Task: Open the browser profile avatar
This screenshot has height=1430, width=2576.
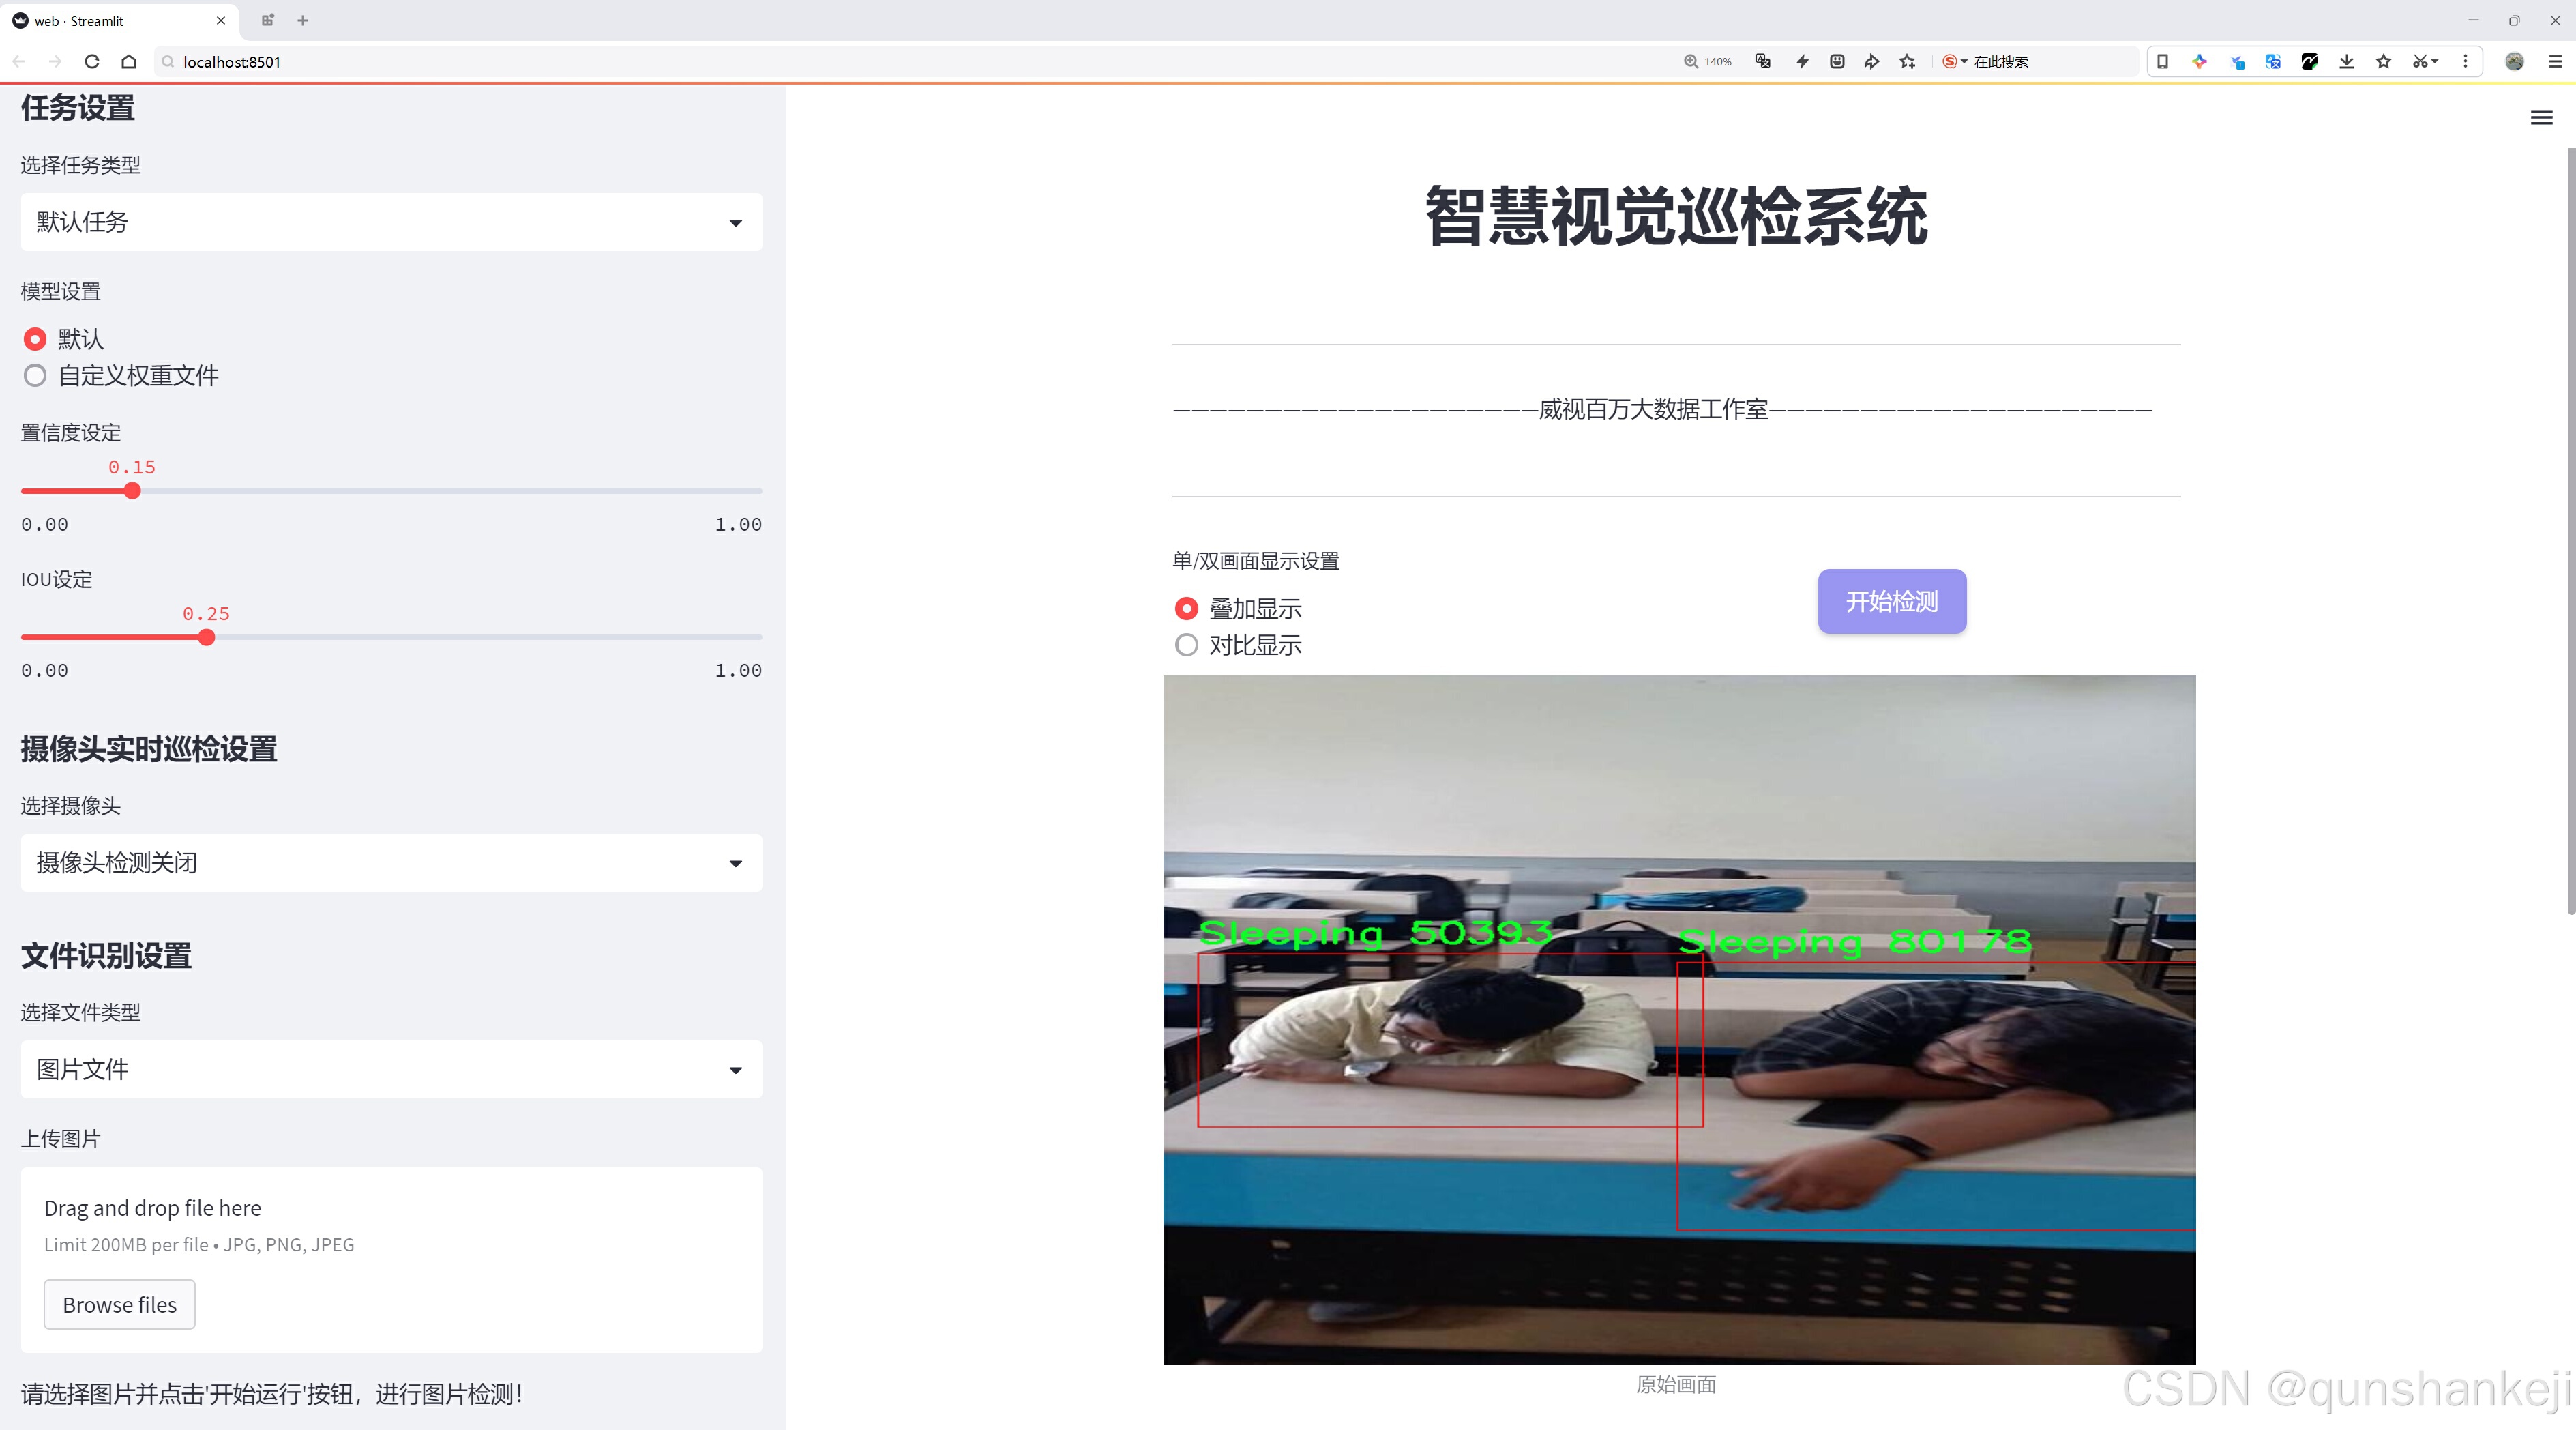Action: point(2516,61)
